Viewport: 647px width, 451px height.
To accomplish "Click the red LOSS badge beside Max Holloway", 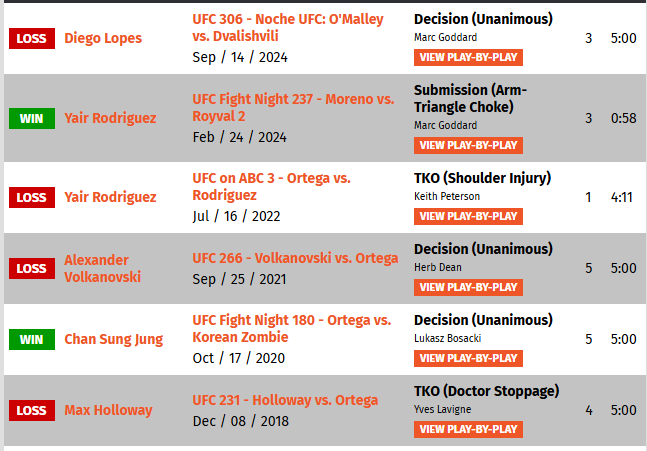I will (x=32, y=410).
